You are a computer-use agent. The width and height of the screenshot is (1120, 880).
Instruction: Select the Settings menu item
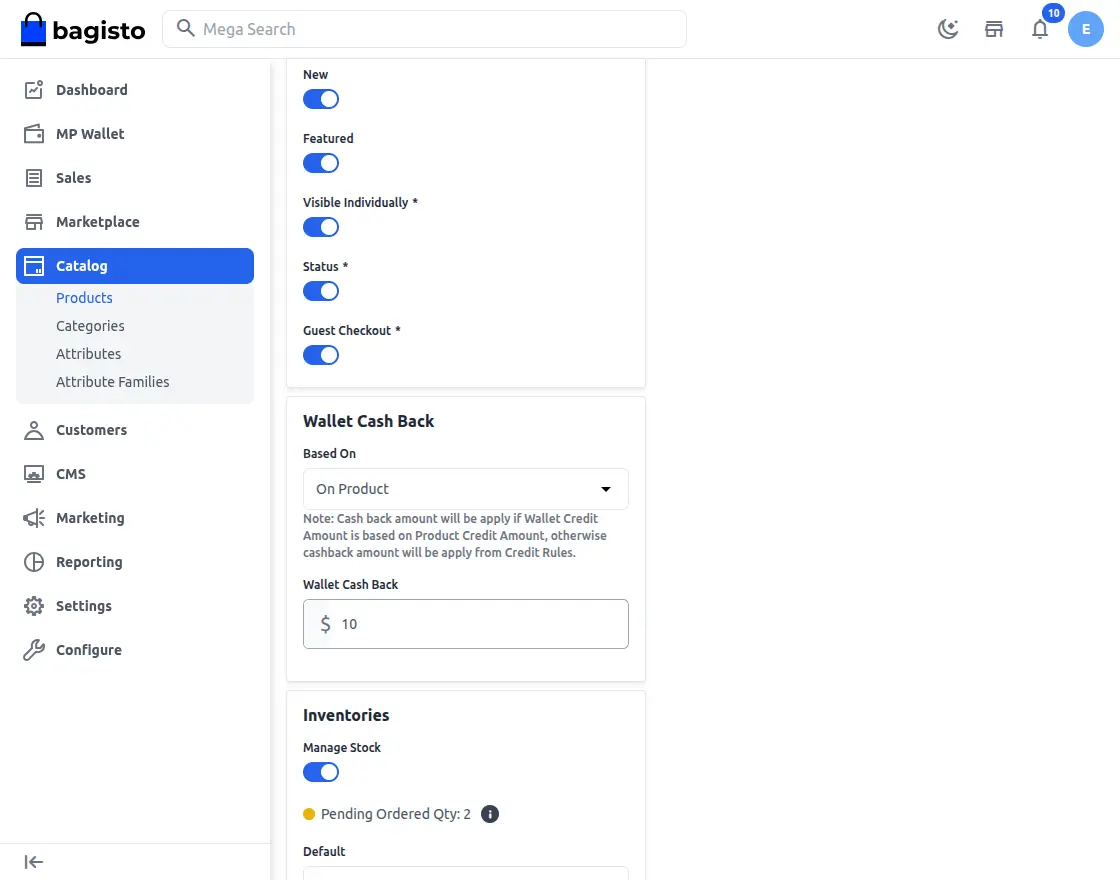(x=83, y=606)
